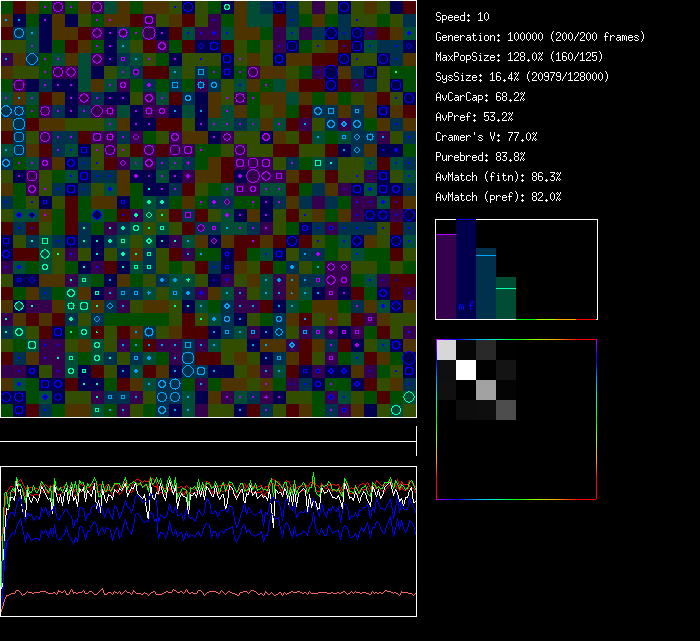Select the light gray top-left matrix cell
Screen dimensions: 700x641
(x=446, y=349)
